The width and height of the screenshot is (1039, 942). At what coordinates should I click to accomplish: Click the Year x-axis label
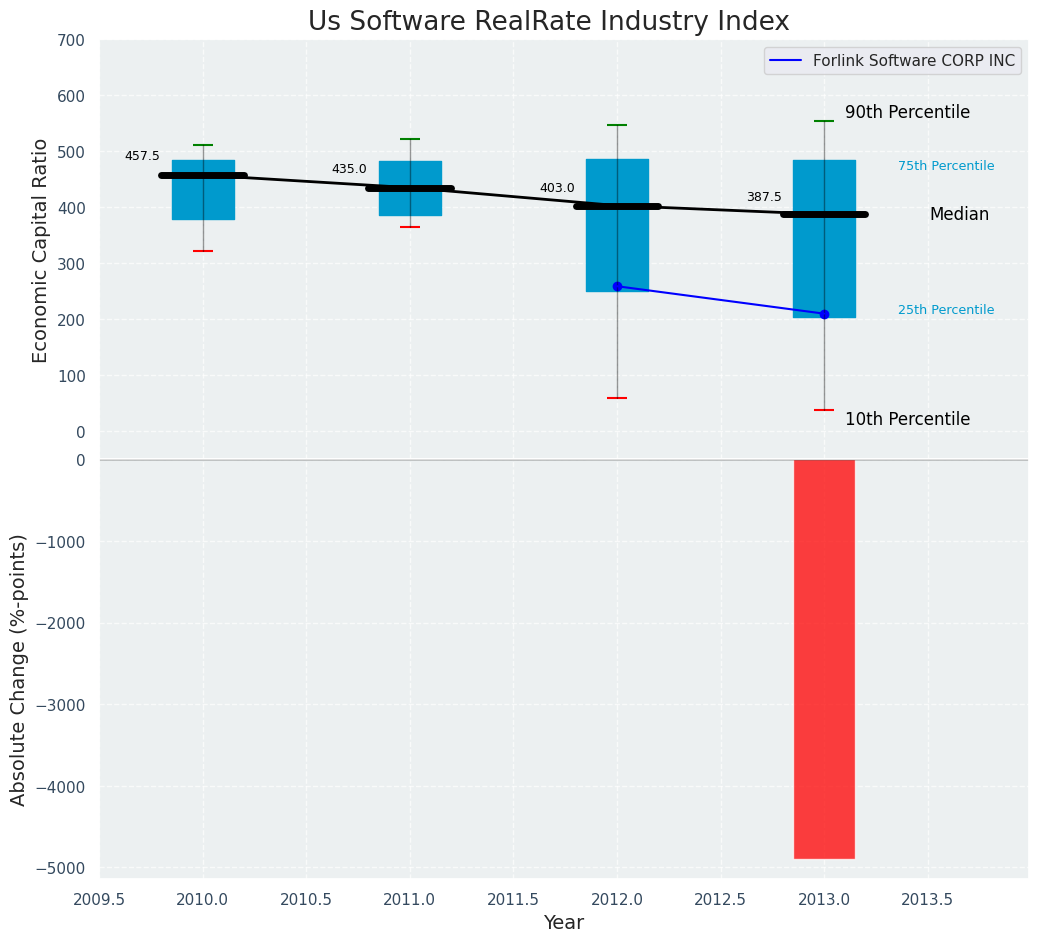click(564, 922)
